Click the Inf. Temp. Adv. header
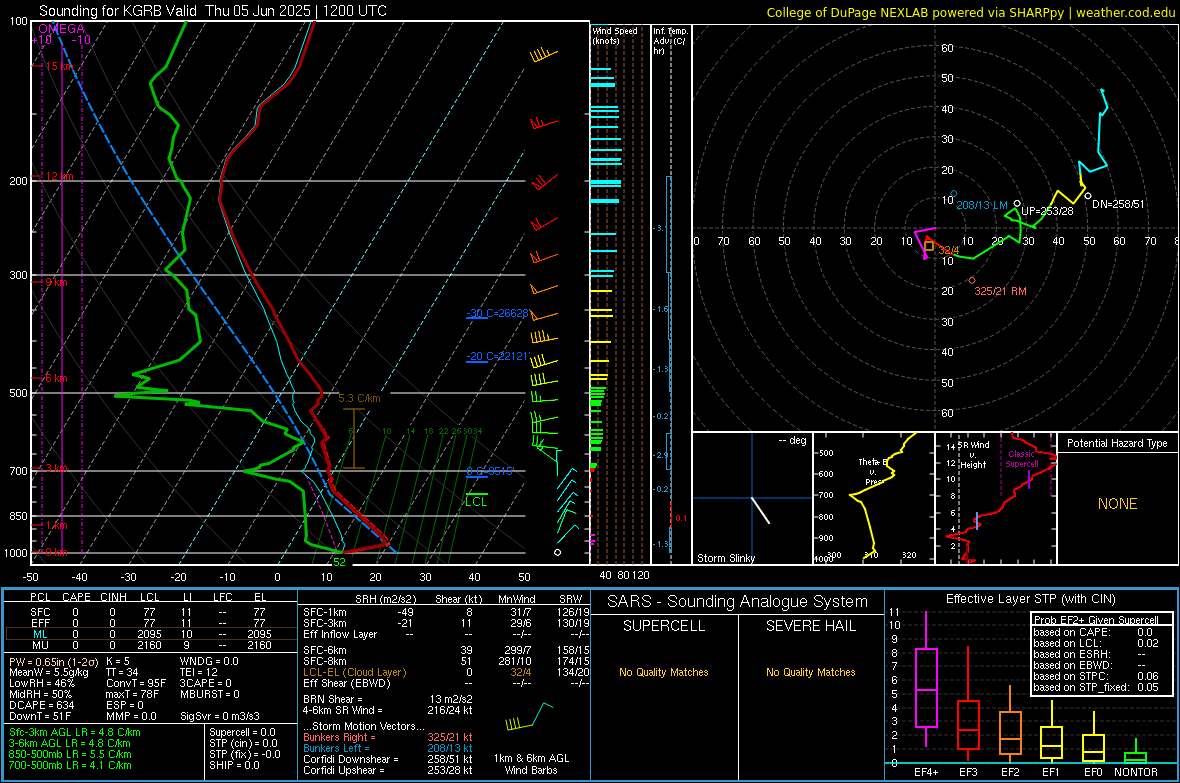Viewport: 1180px width, 783px height. (669, 41)
